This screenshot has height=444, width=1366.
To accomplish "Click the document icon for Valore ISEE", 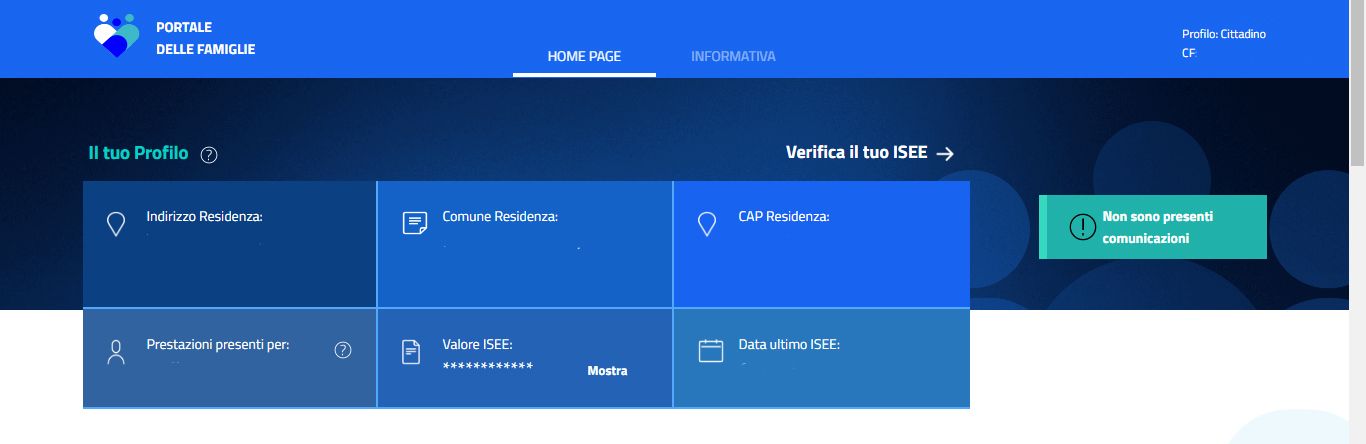I will coord(411,352).
